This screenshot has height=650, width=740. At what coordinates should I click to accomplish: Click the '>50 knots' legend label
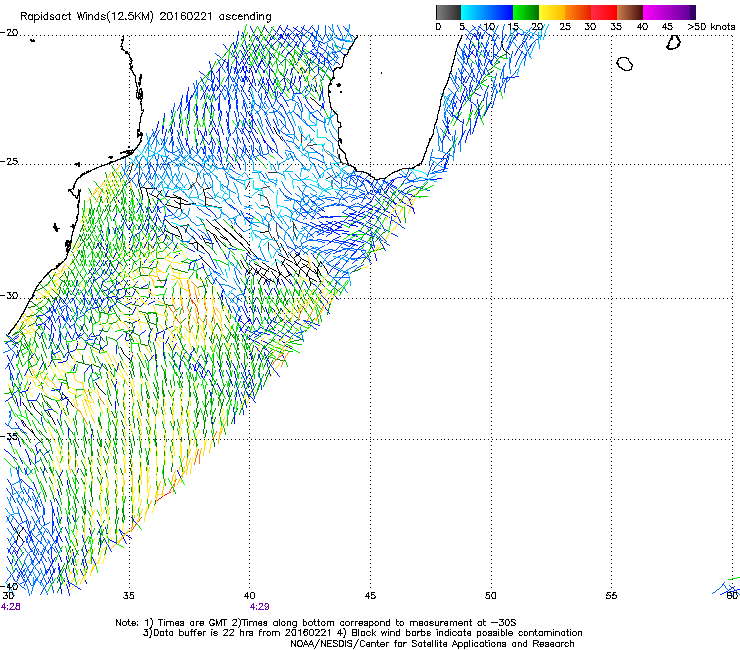coord(711,27)
